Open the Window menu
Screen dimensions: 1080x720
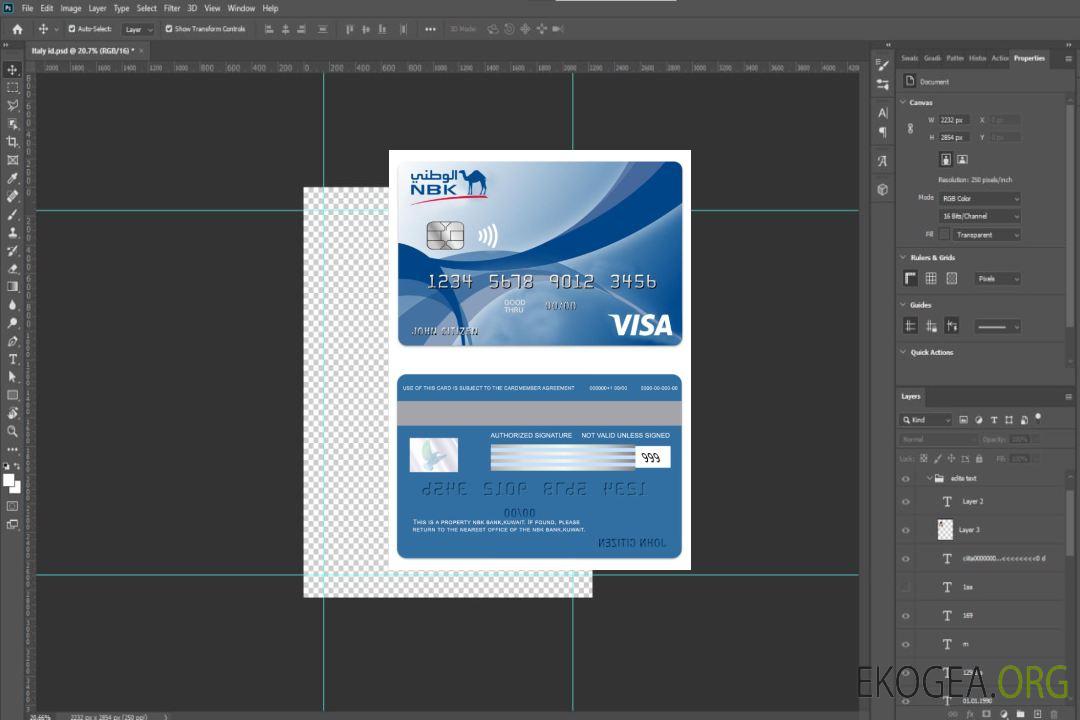tap(241, 8)
